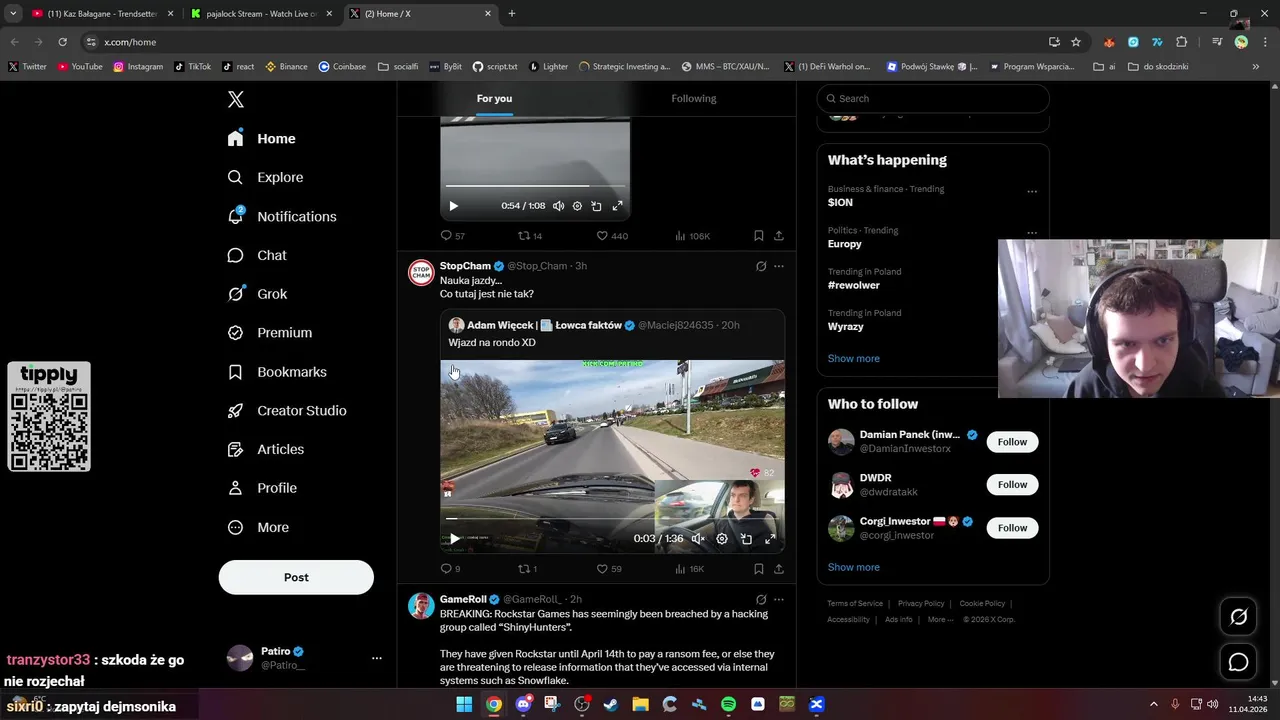1280x720 pixels.
Task: Follow Damian Panek
Action: (1012, 442)
